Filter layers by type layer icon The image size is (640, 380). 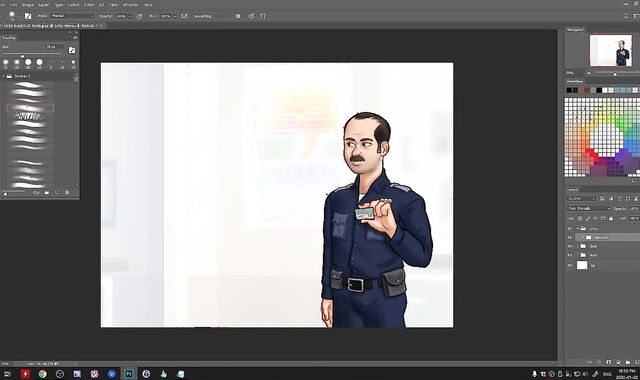(x=619, y=198)
